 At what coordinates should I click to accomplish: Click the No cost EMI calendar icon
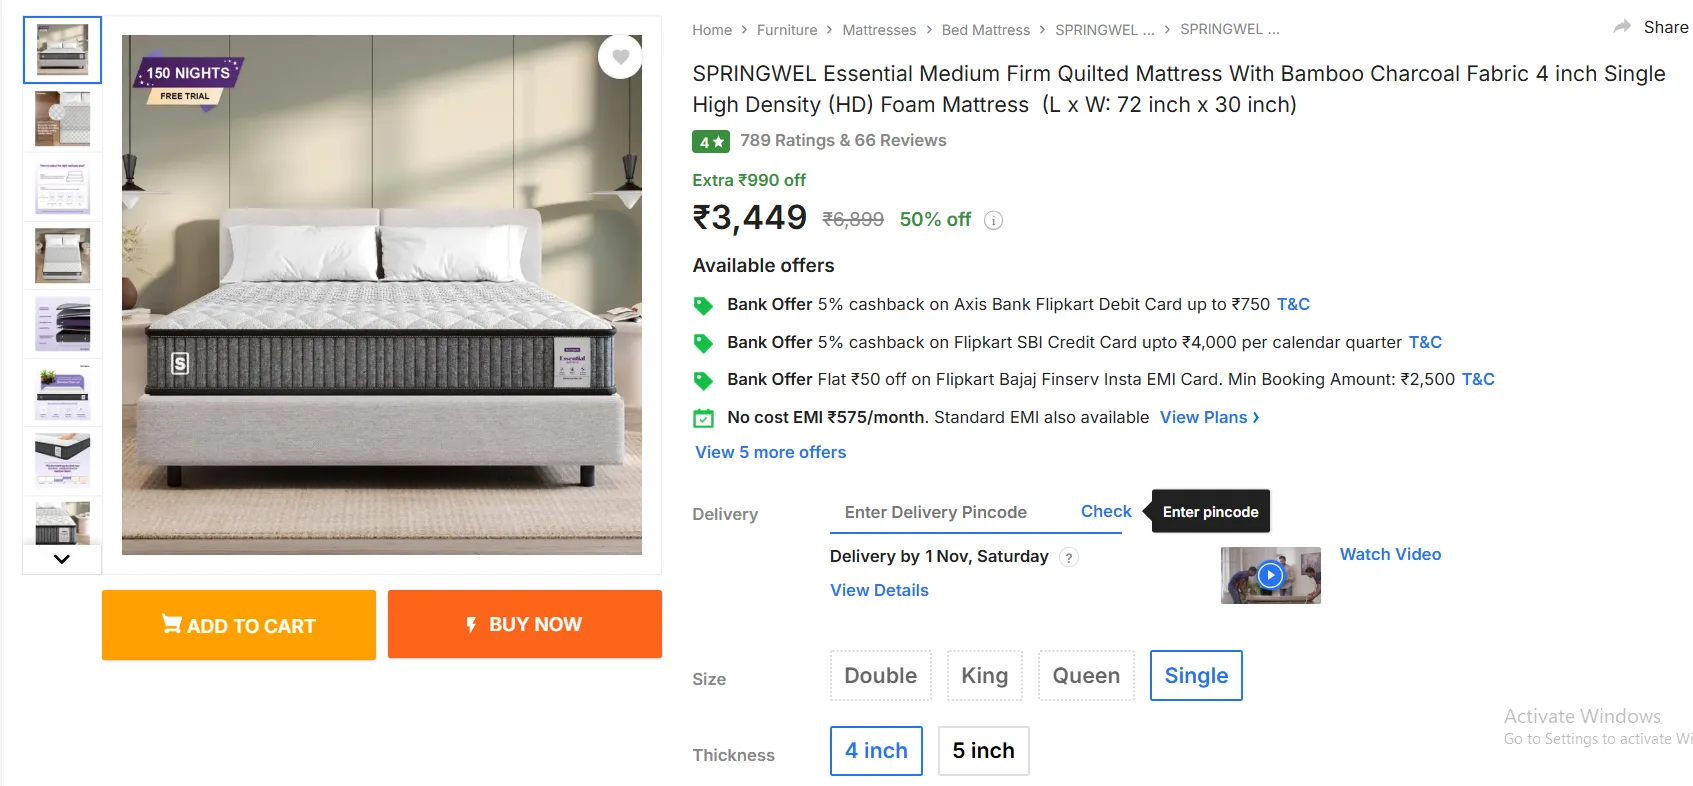pos(704,418)
